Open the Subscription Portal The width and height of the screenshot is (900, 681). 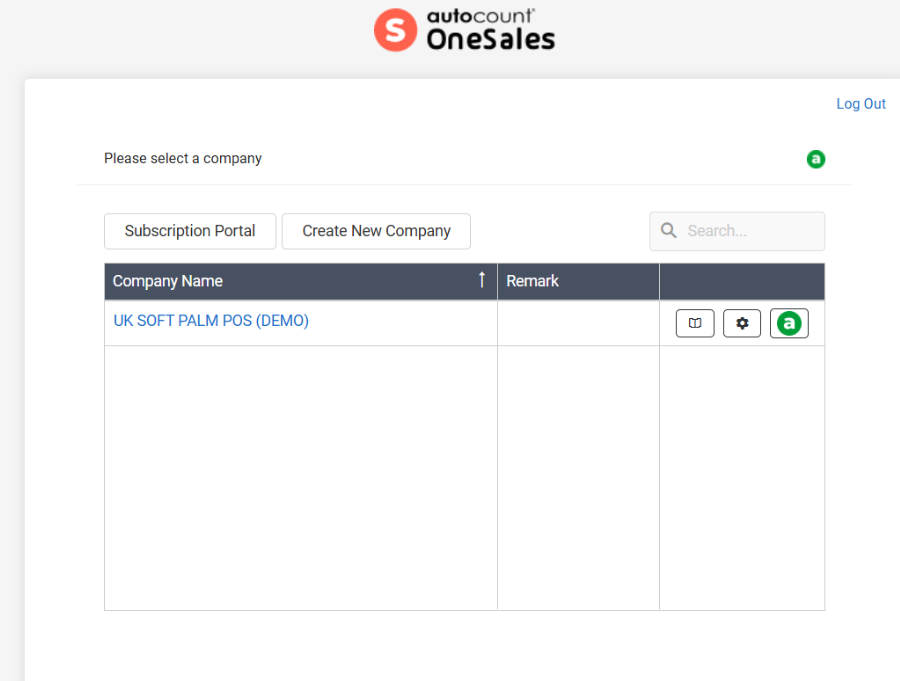(x=190, y=231)
